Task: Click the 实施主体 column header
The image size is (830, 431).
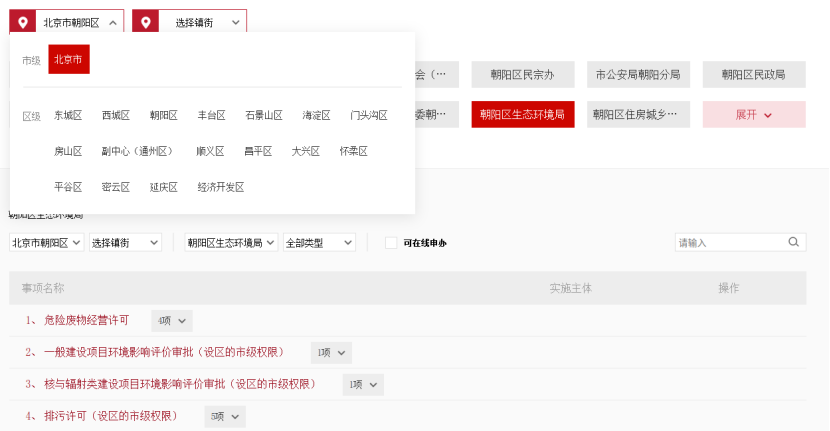Action: click(x=570, y=288)
